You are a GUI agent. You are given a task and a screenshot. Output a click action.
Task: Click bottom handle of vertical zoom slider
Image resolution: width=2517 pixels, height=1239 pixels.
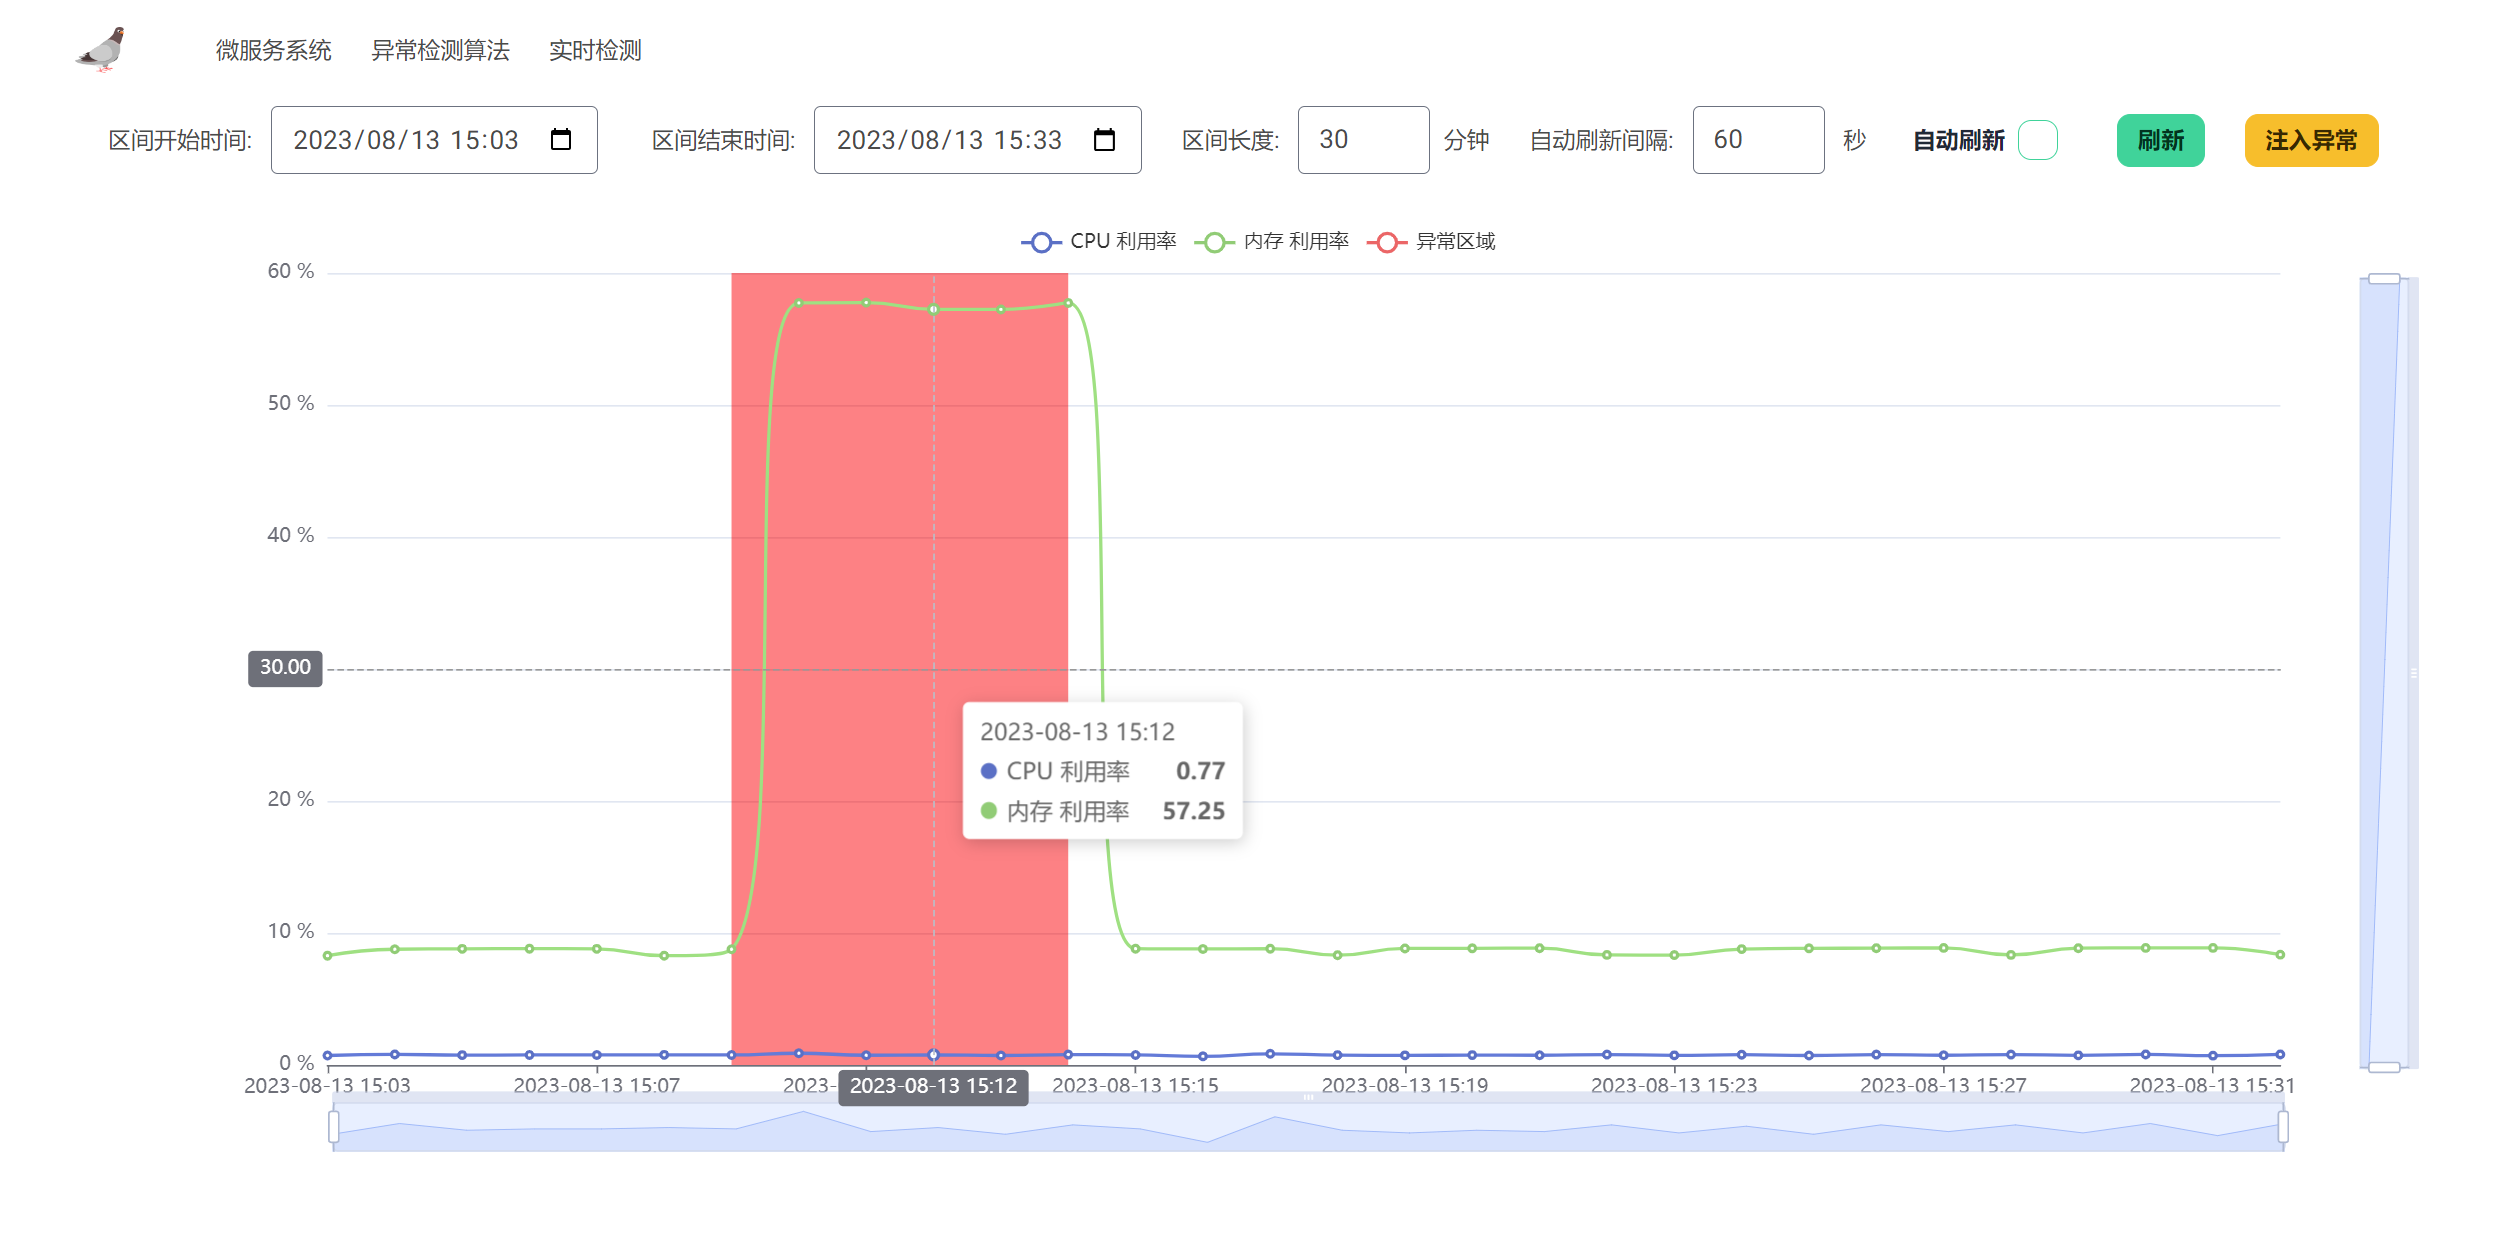(2384, 1067)
